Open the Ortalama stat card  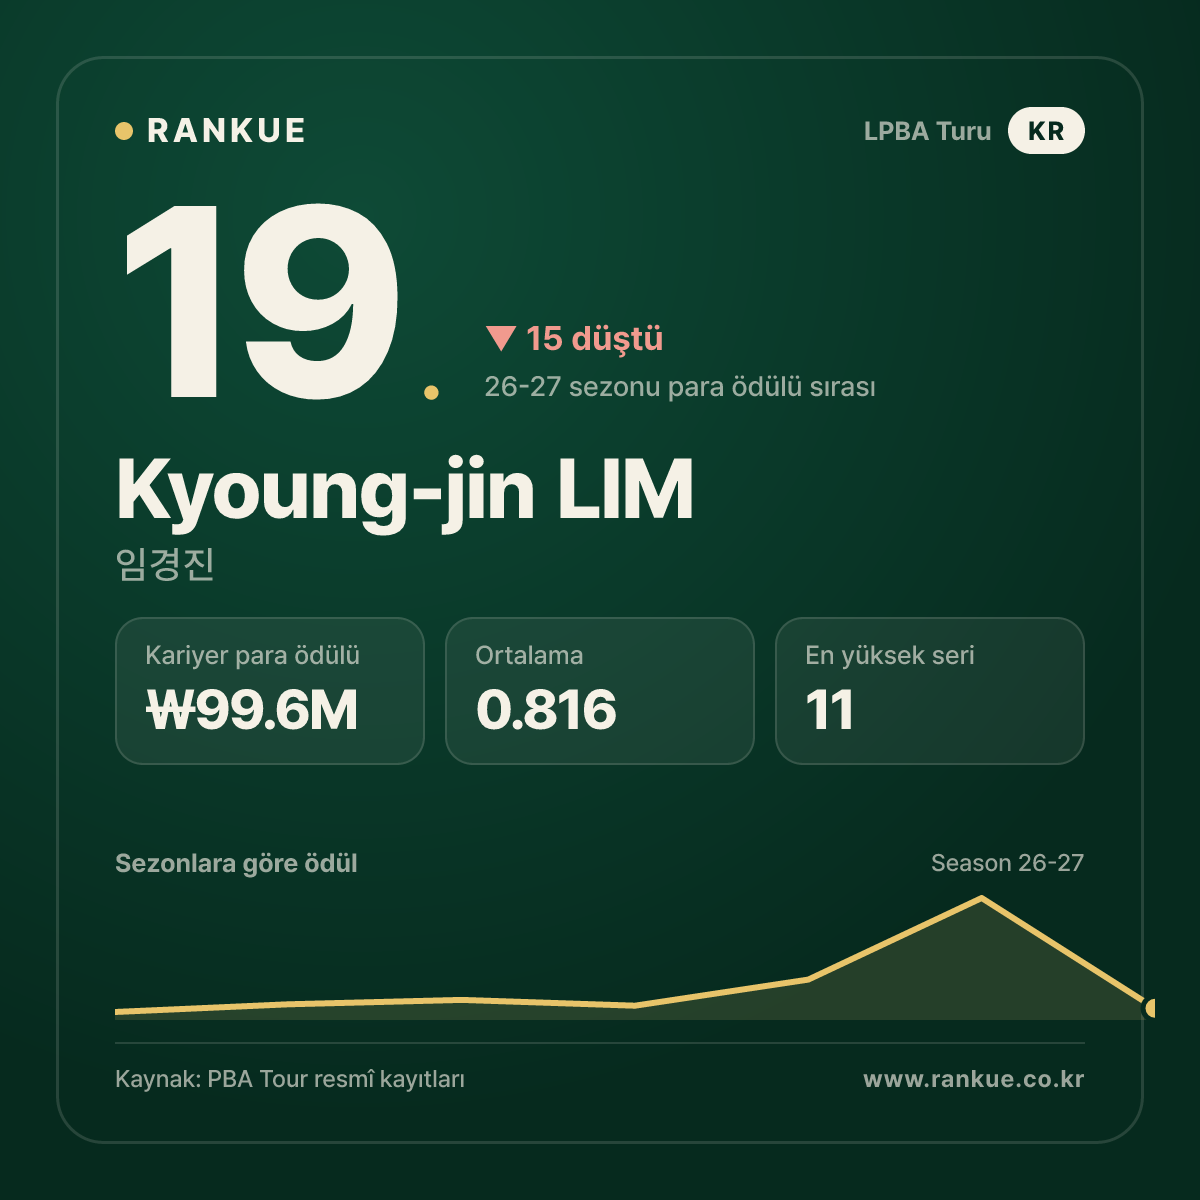pyautogui.click(x=600, y=691)
